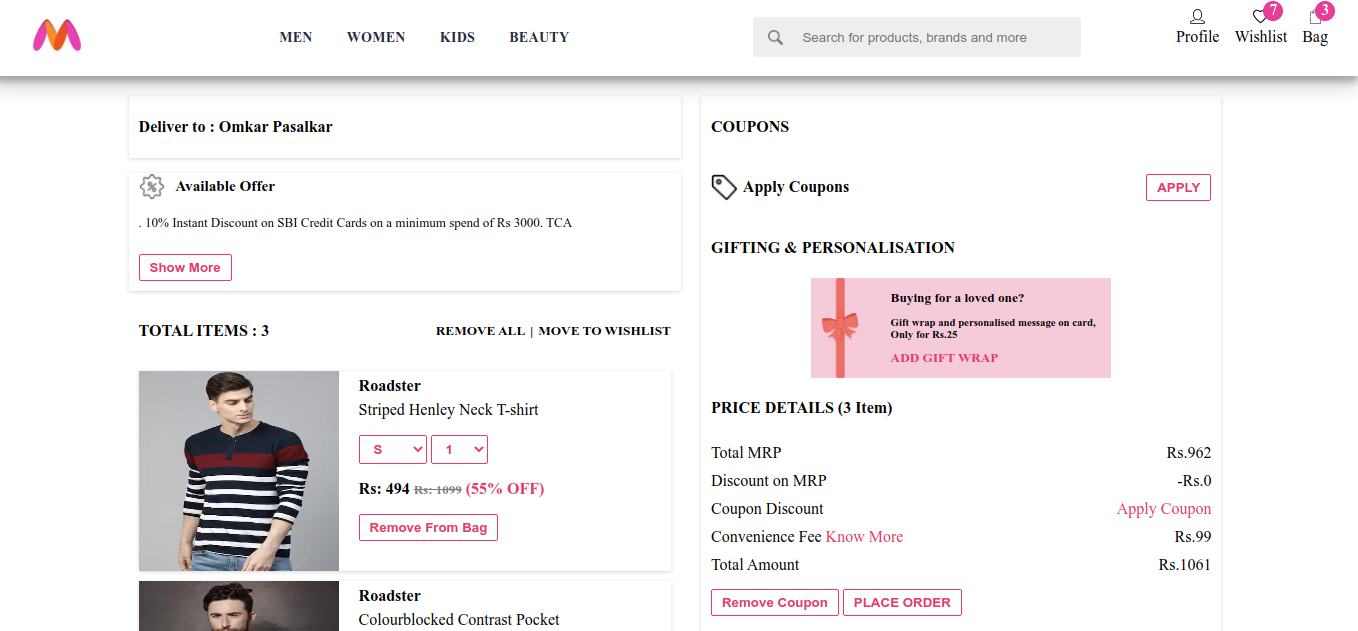Image resolution: width=1358 pixels, height=631 pixels.
Task: Click the search magnifier icon
Action: 775,38
